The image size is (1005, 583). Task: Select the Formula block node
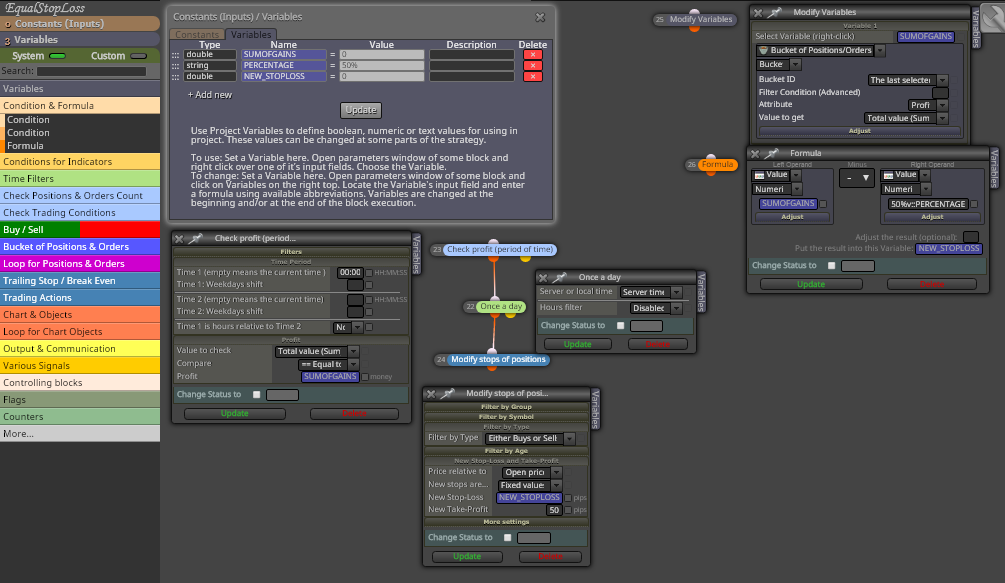717,165
